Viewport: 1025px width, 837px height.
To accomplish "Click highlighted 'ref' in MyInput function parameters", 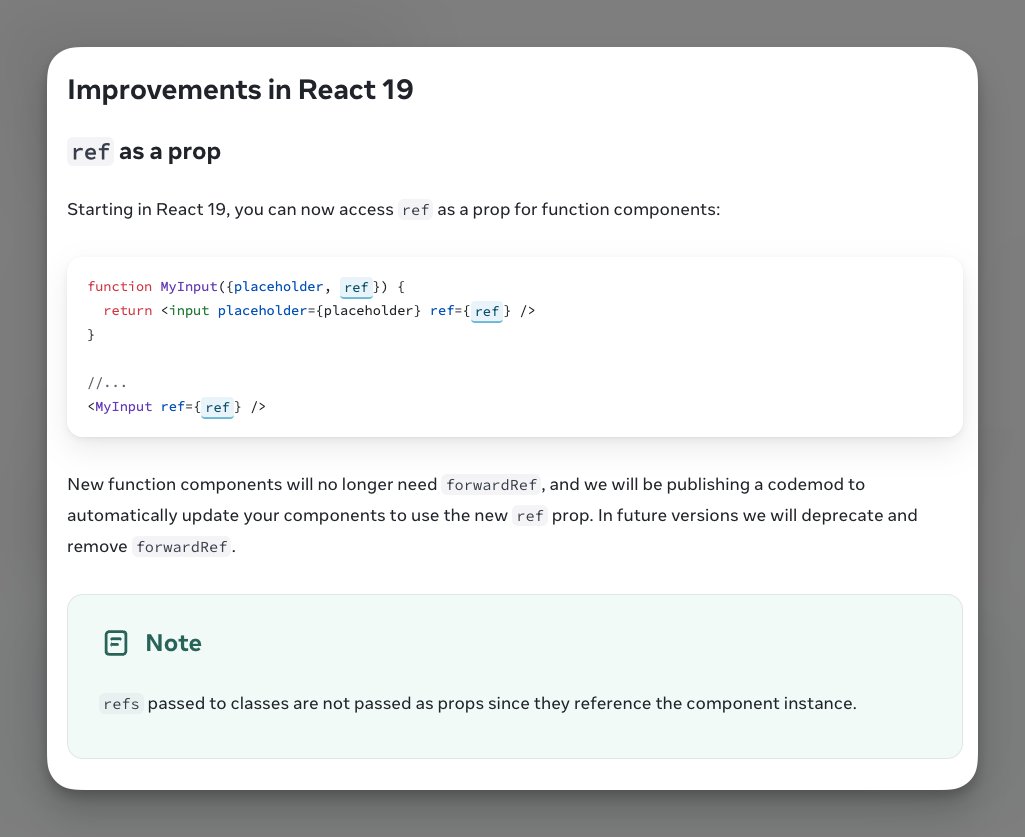I will point(356,287).
